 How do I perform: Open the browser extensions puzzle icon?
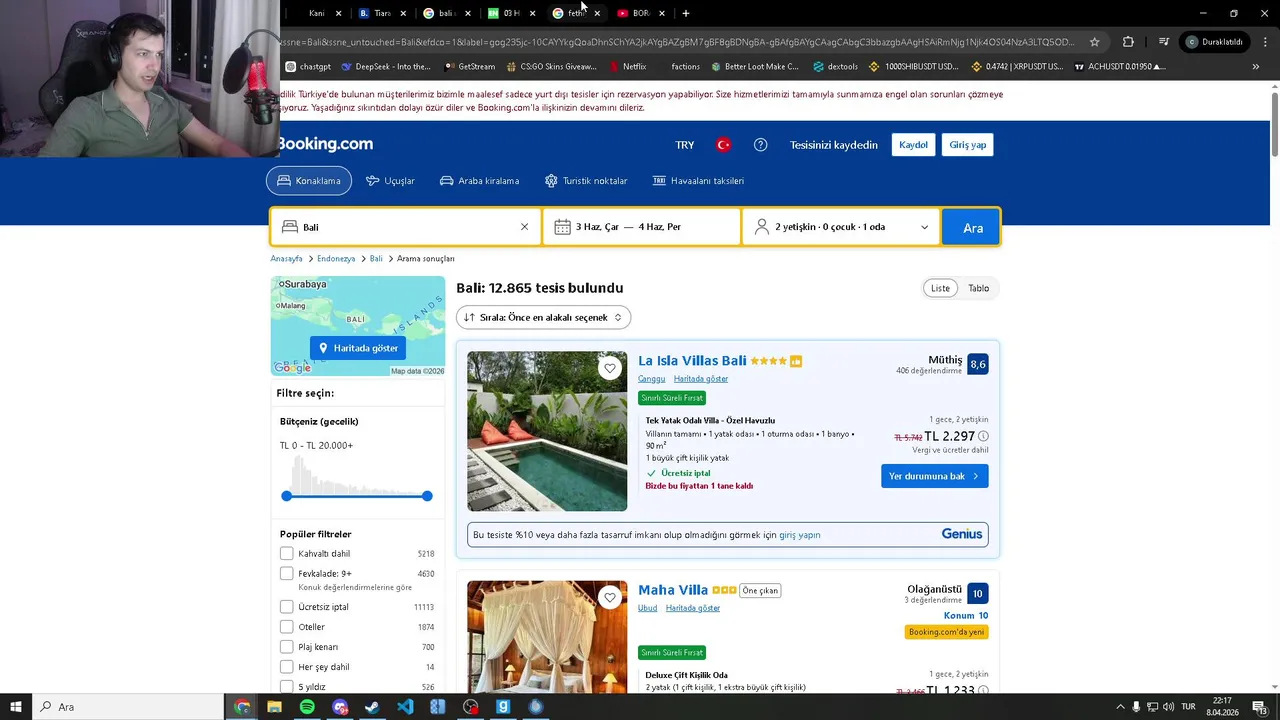(x=1128, y=42)
